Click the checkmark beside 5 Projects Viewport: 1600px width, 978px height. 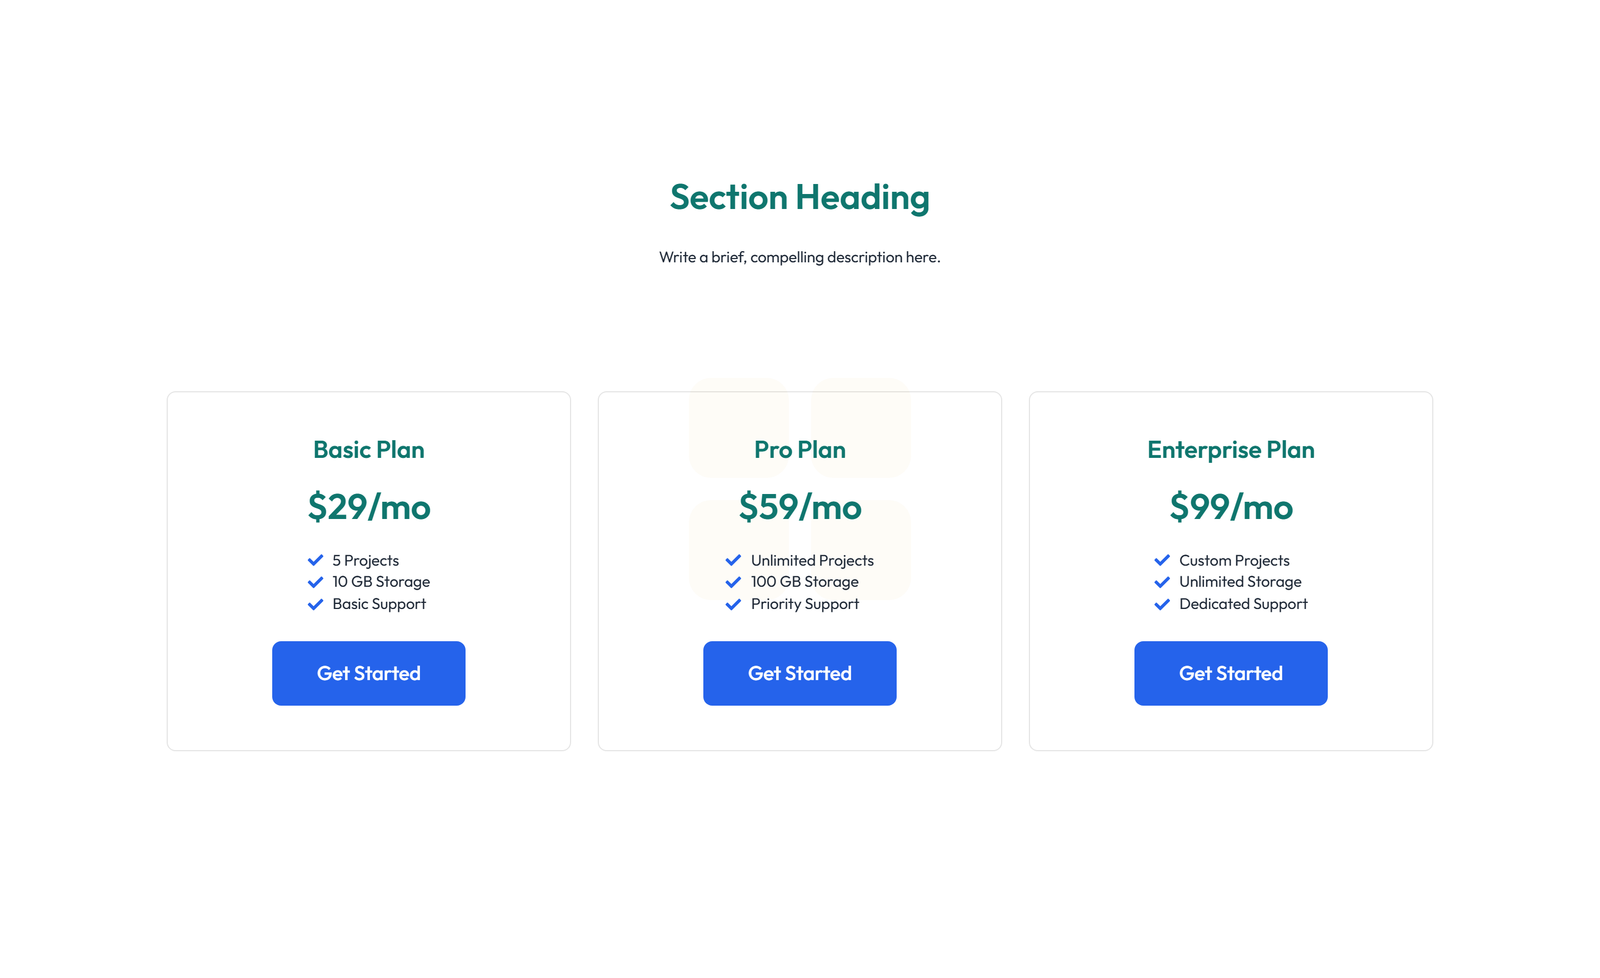tap(316, 560)
